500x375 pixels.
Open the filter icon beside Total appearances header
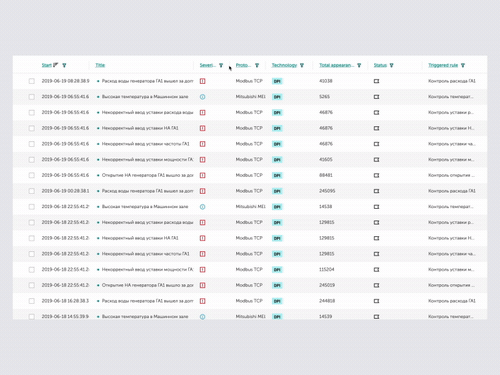[359, 65]
